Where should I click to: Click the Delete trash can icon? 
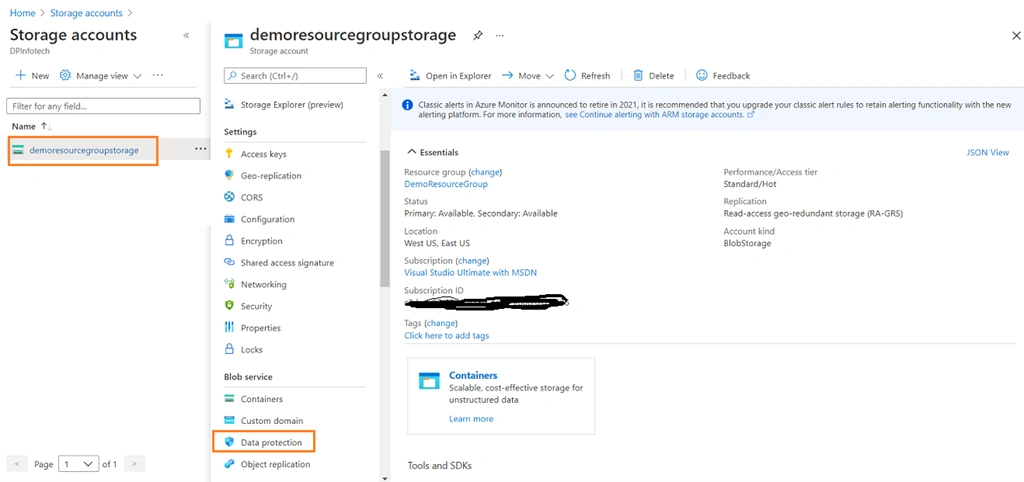click(x=638, y=76)
